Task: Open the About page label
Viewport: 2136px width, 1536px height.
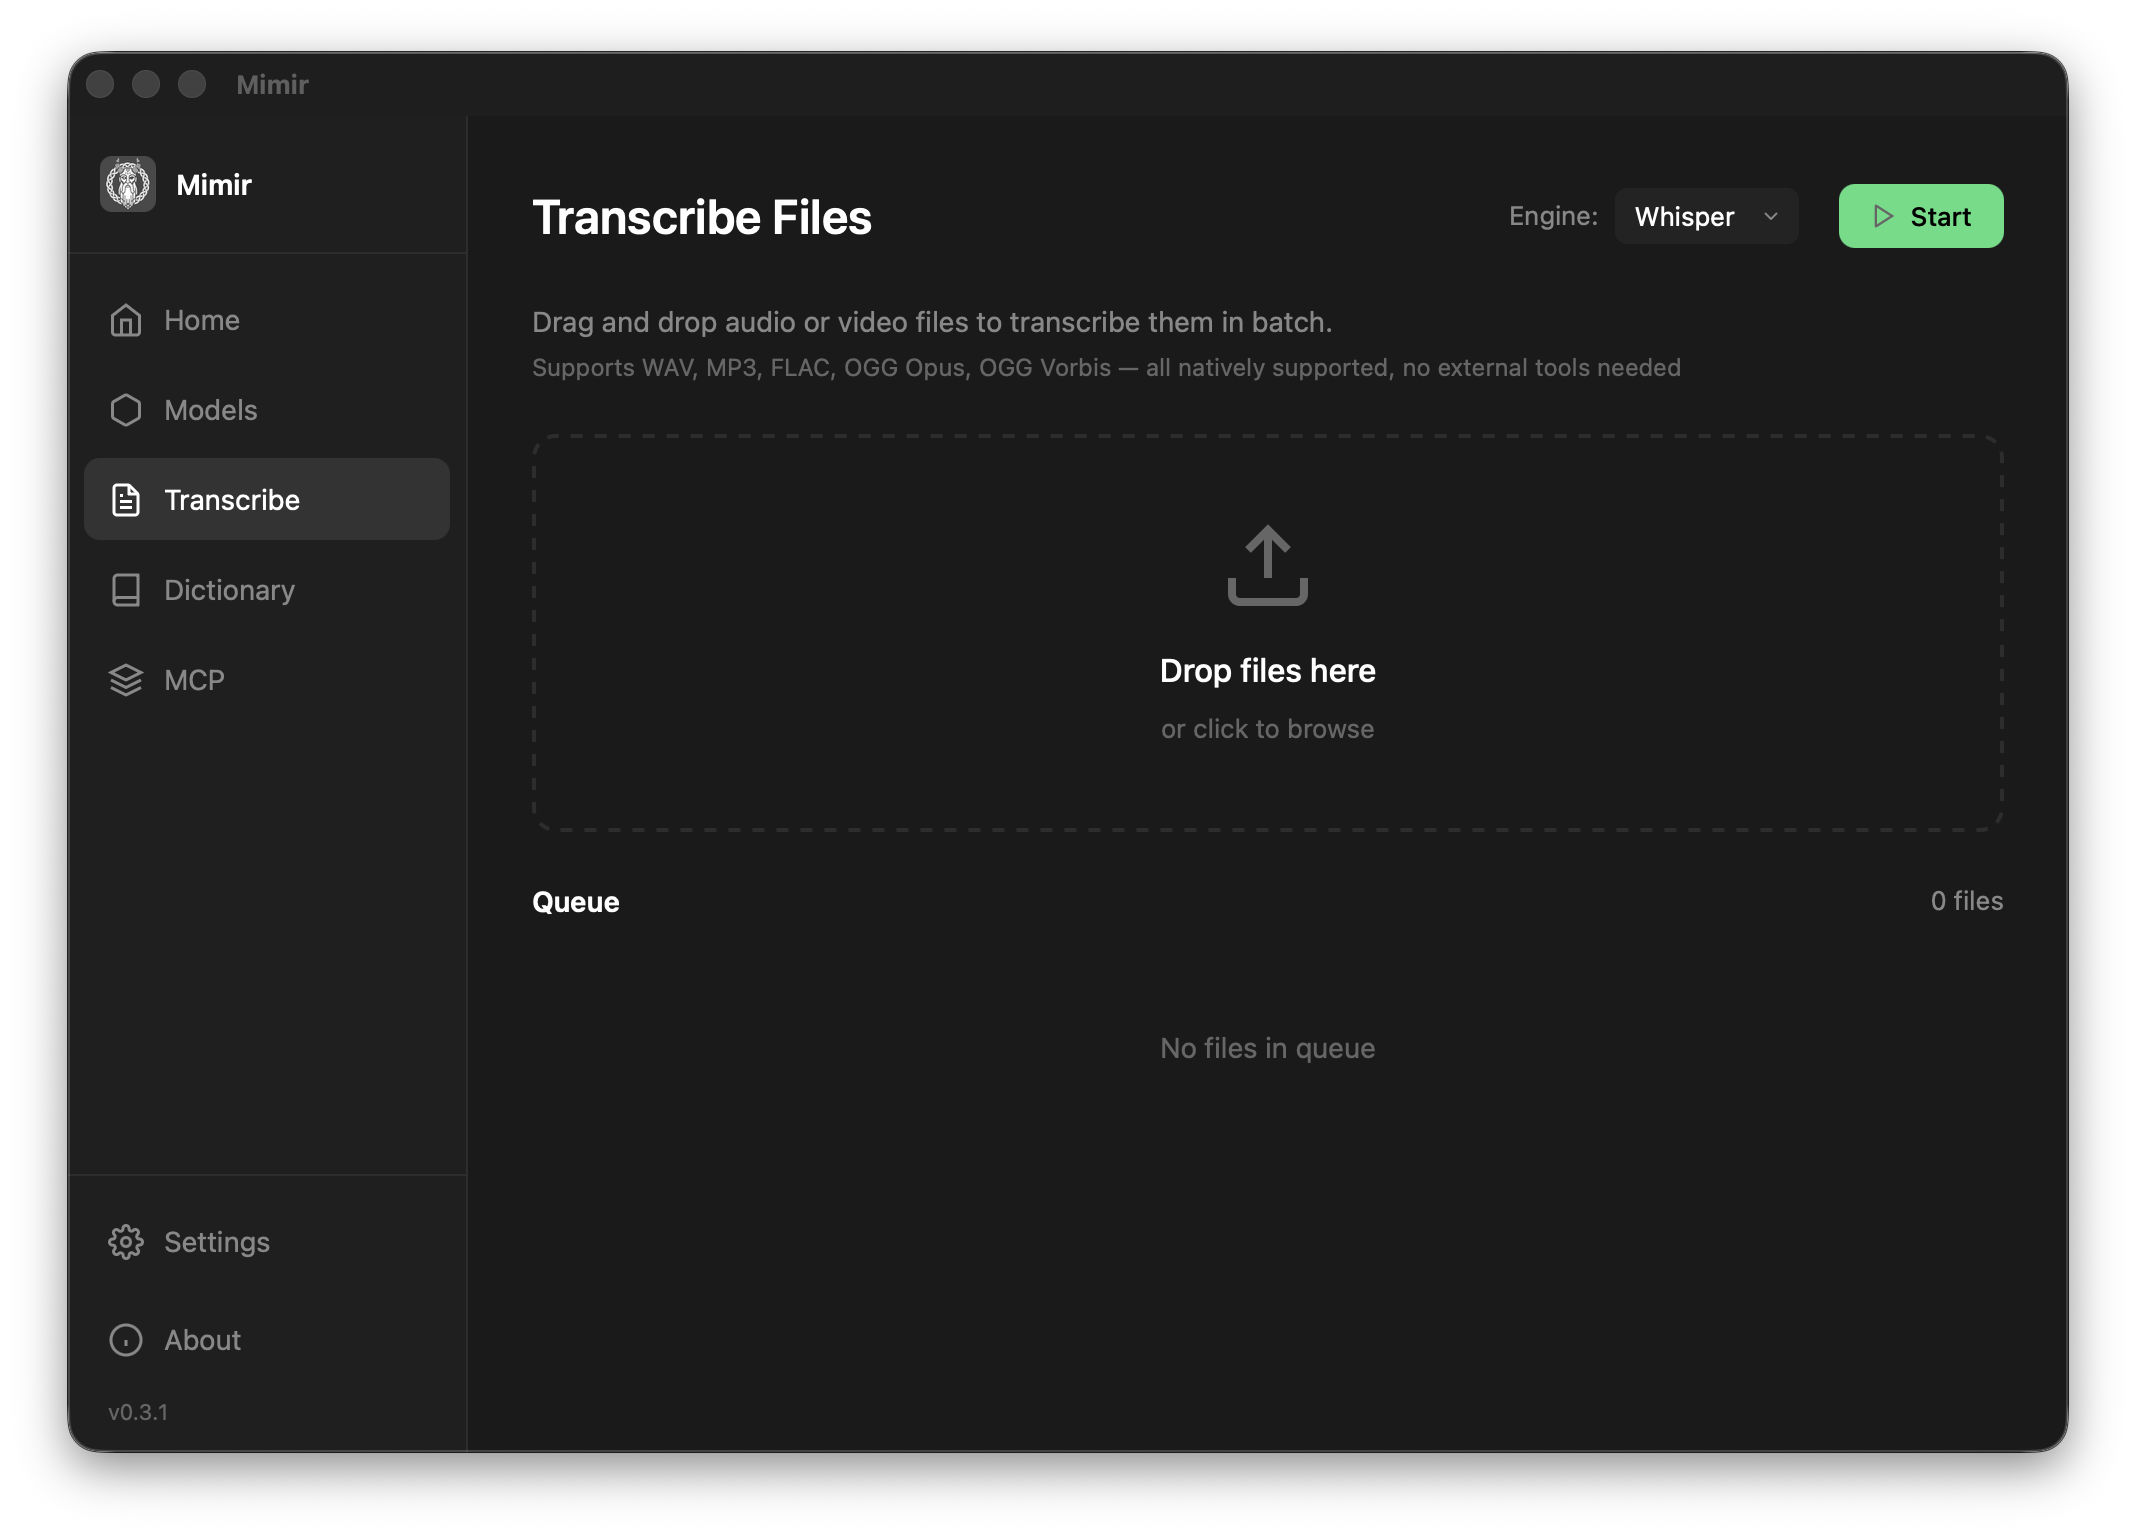Action: [202, 1340]
